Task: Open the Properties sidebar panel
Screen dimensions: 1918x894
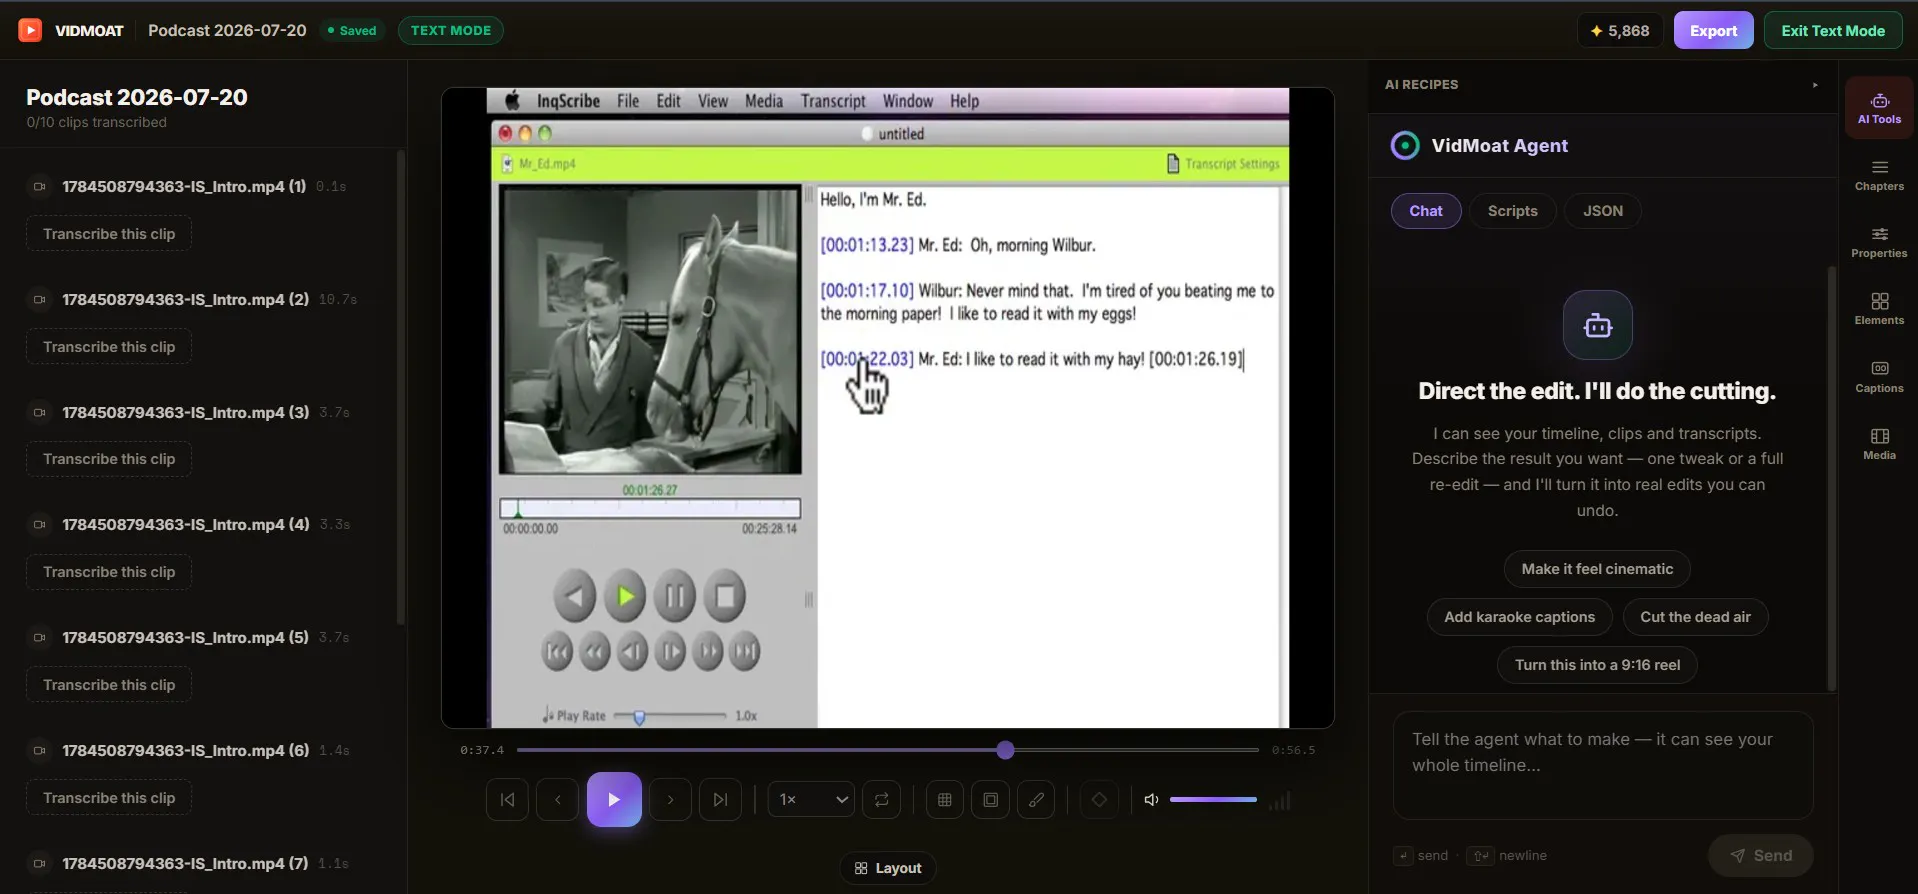Action: (x=1879, y=242)
